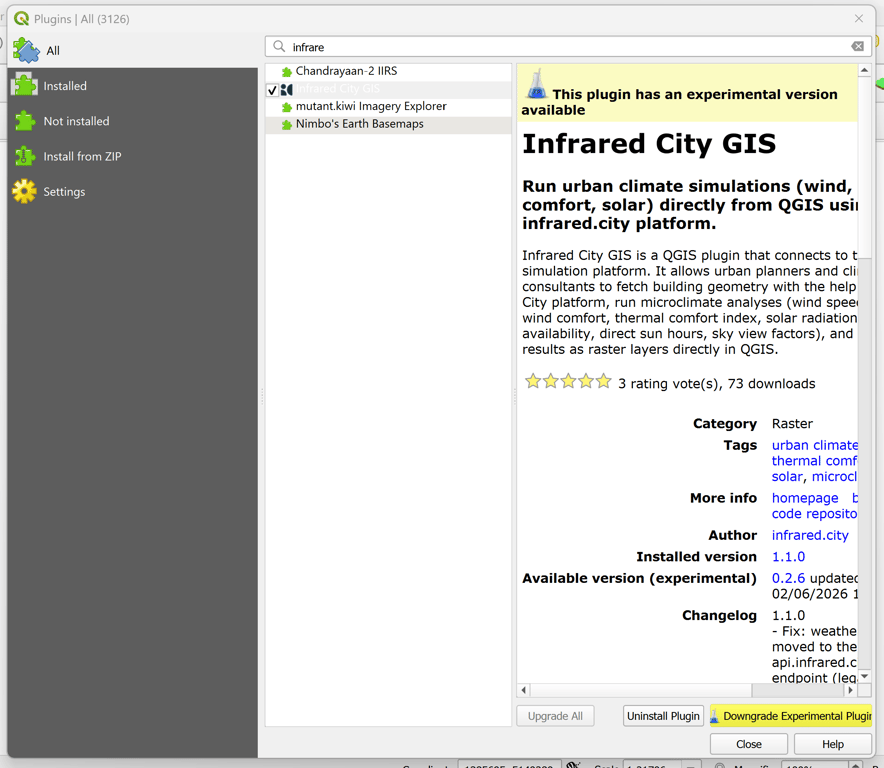884x768 pixels.
Task: Click the All puzzle-piece icon
Action: click(x=26, y=51)
